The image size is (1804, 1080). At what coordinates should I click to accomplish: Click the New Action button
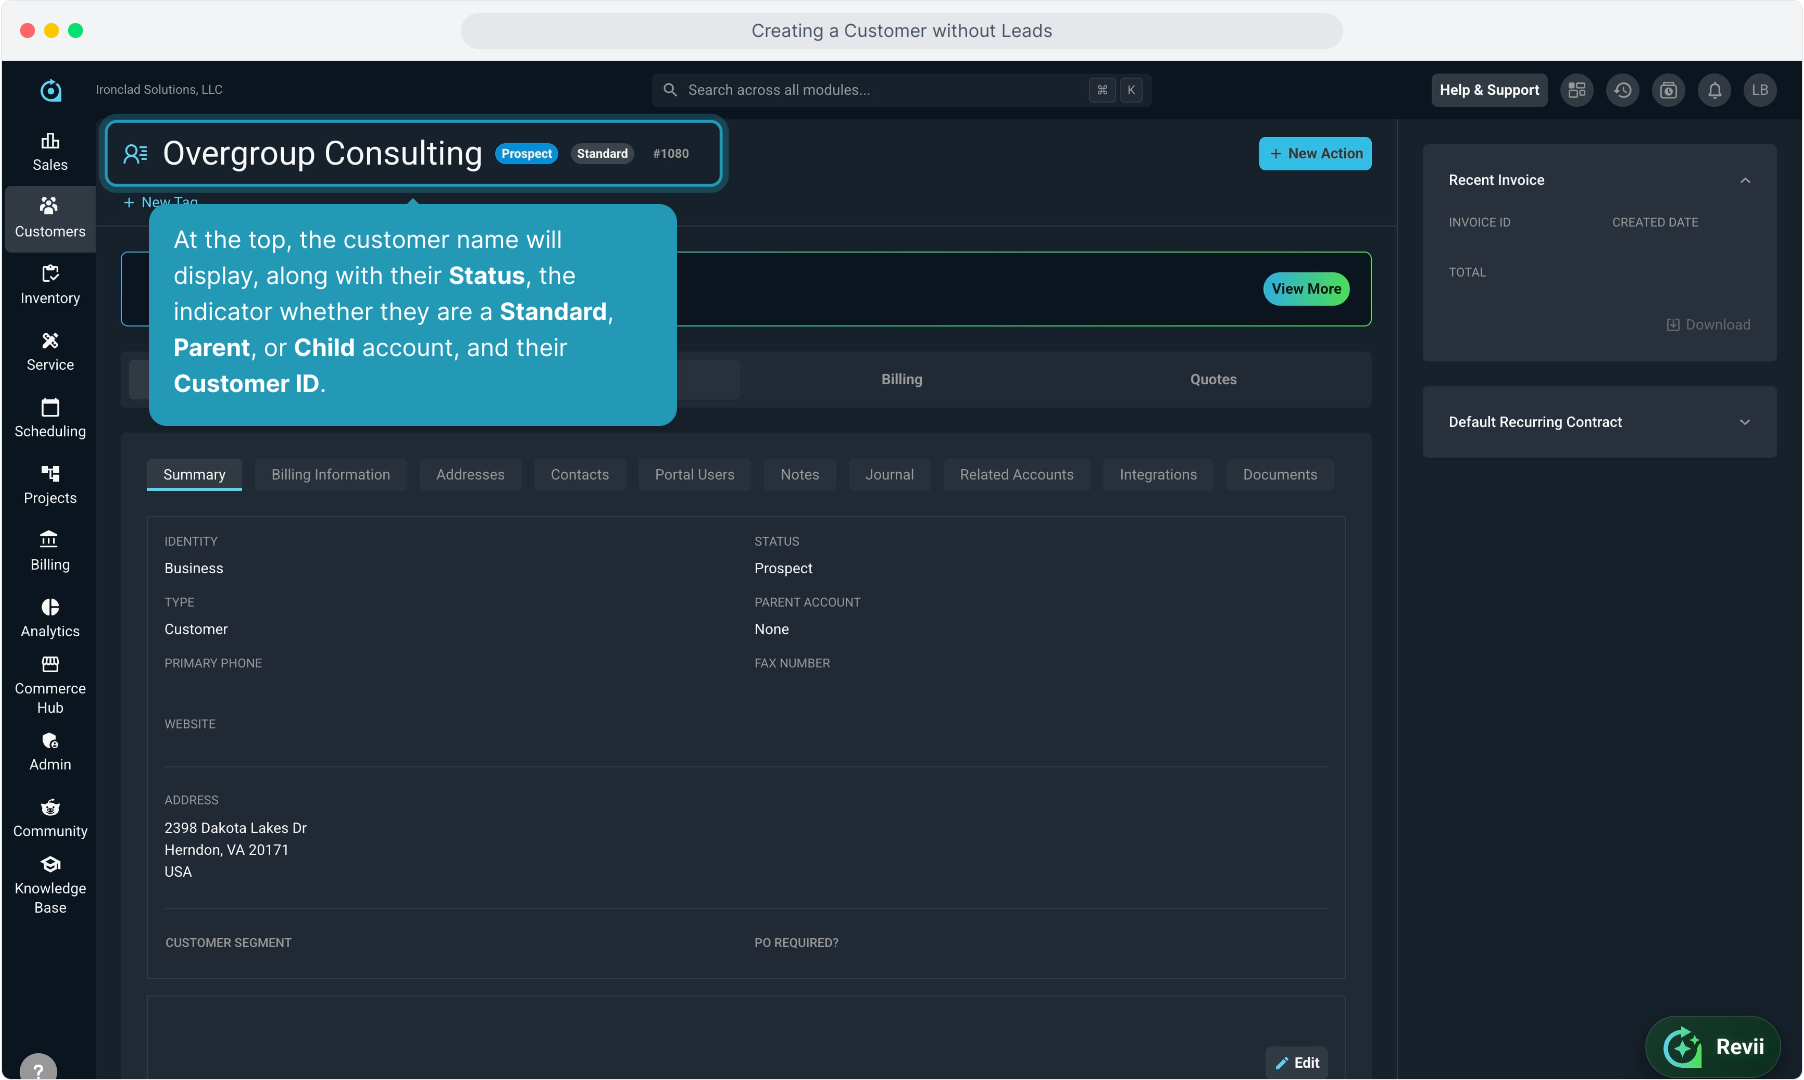[x=1315, y=154]
